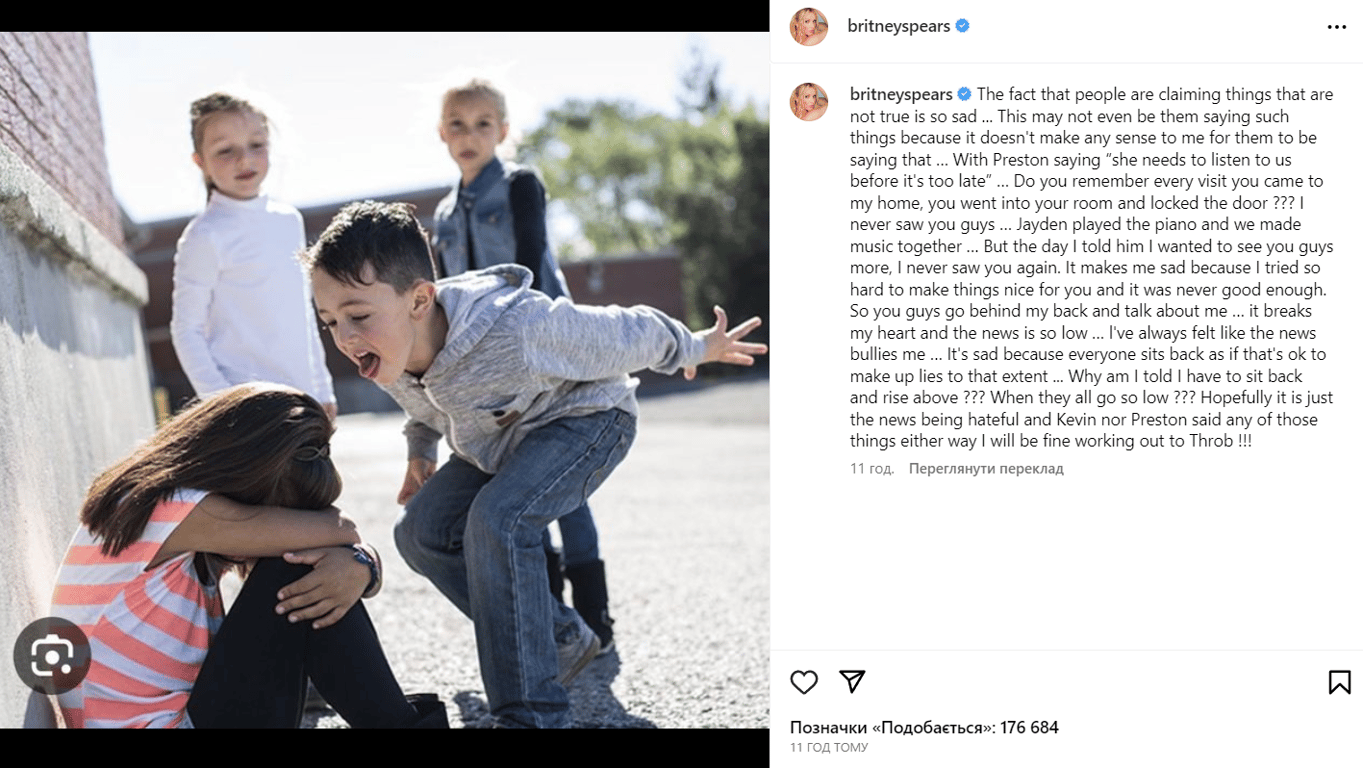Like the post with the heart icon
The height and width of the screenshot is (768, 1363).
coord(804,682)
